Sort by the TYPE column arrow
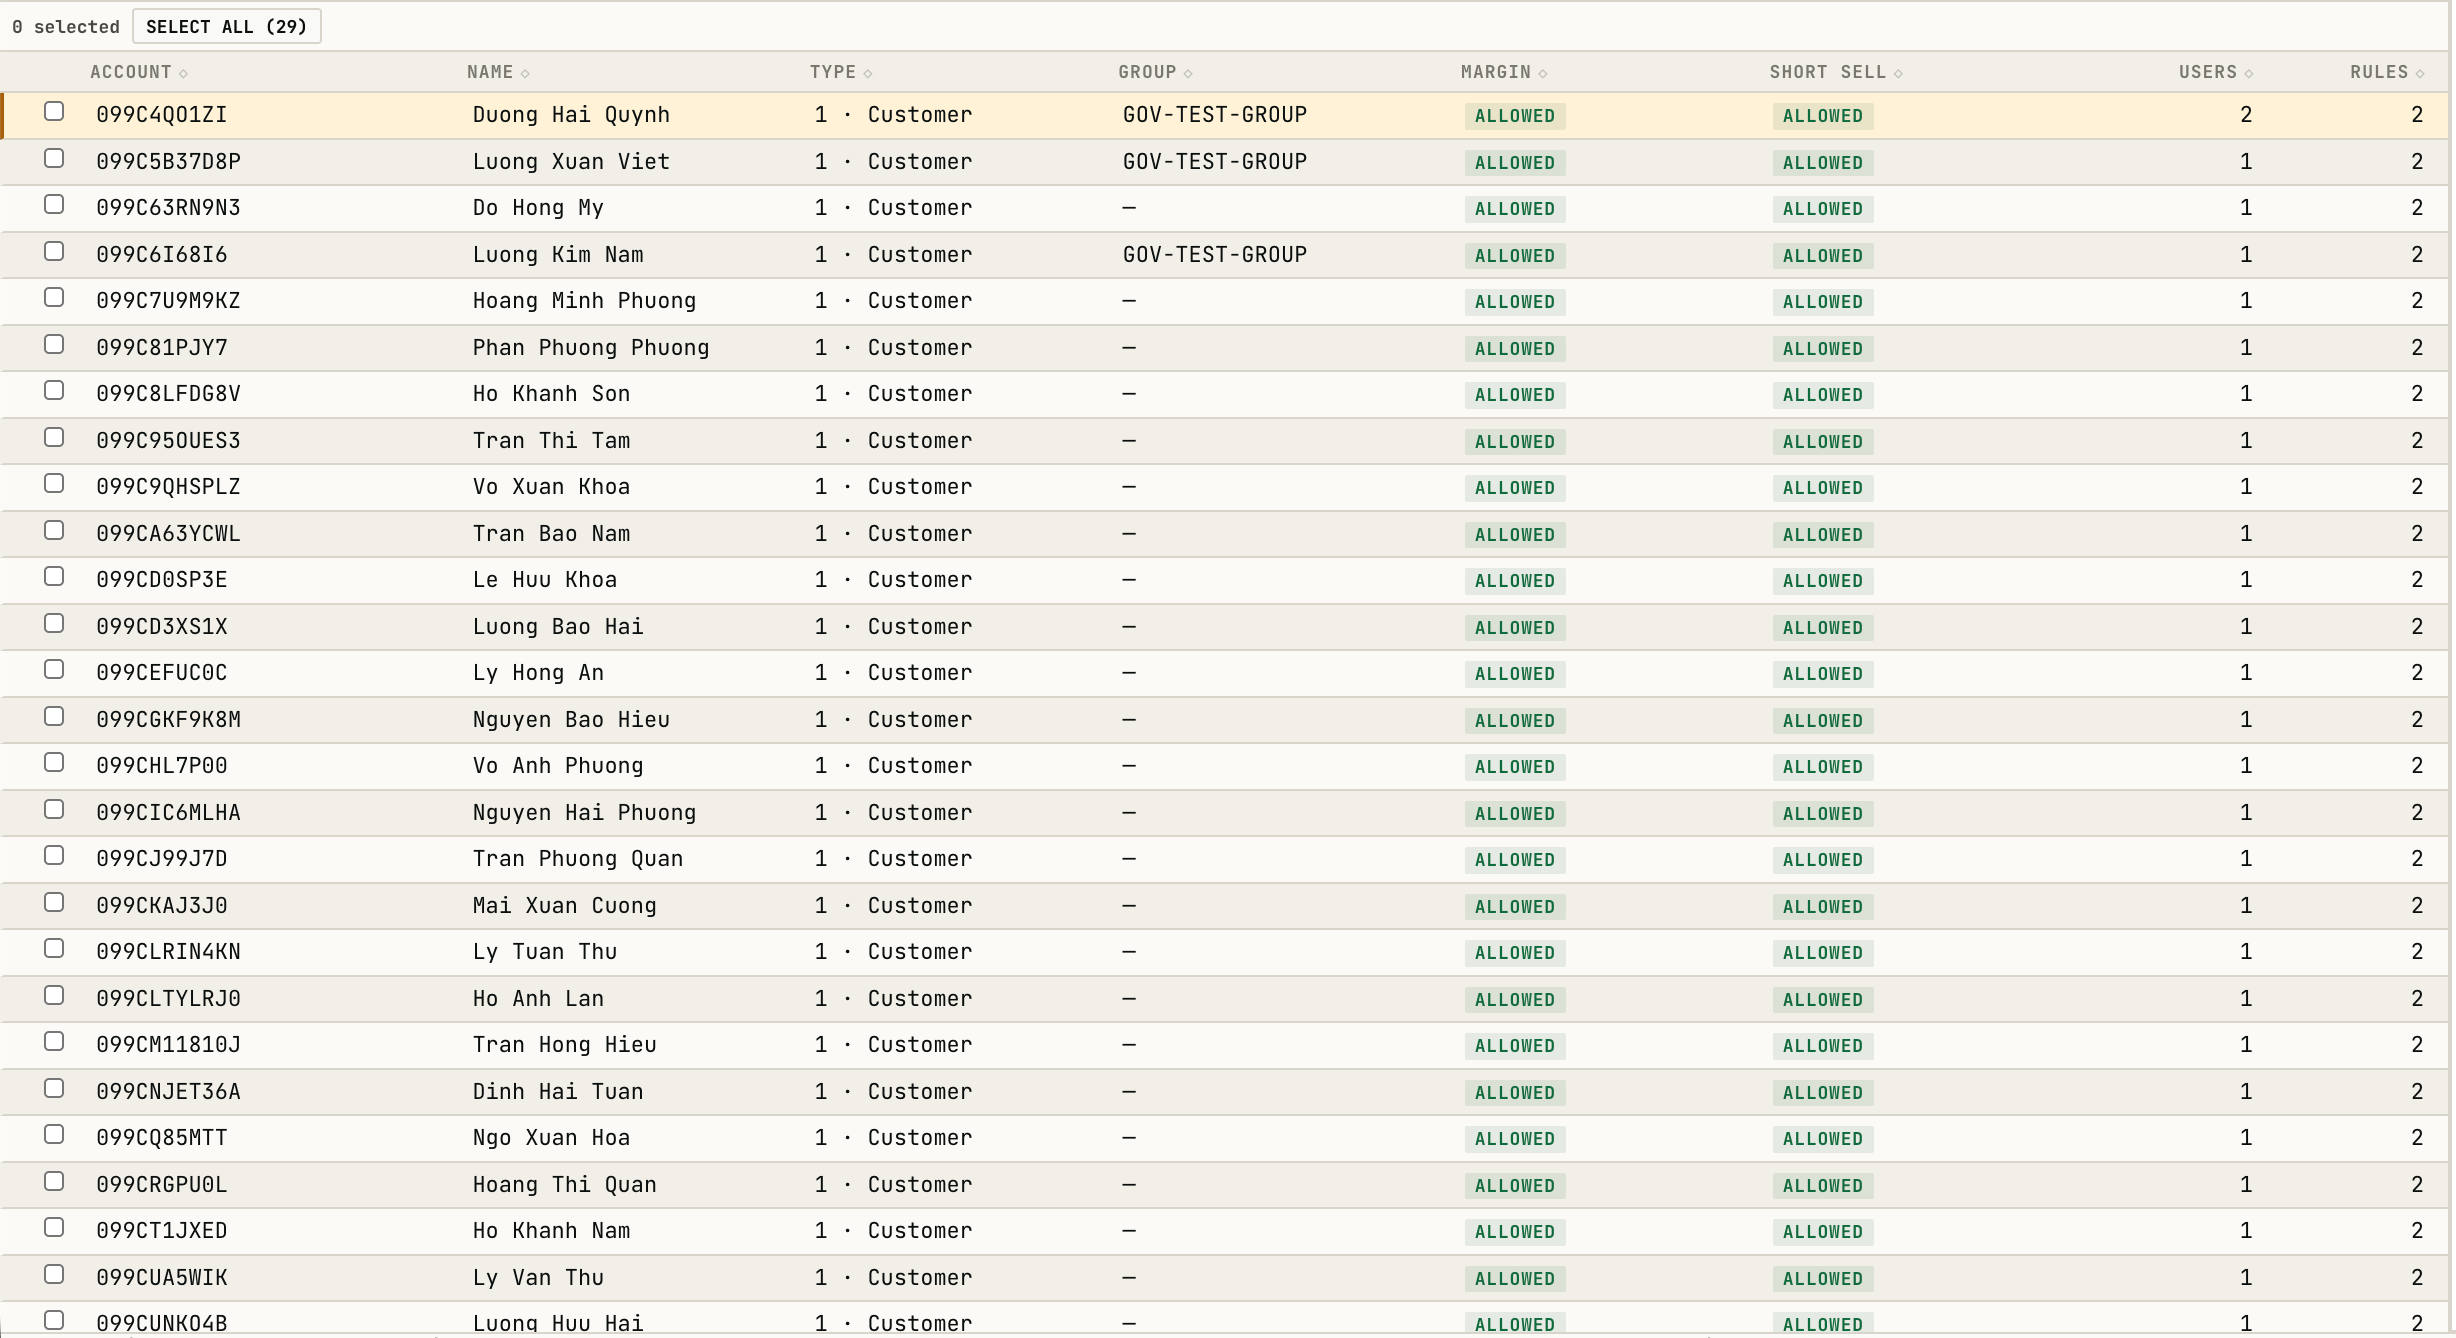Viewport: 2456px width, 1338px height. pyautogui.click(x=867, y=73)
